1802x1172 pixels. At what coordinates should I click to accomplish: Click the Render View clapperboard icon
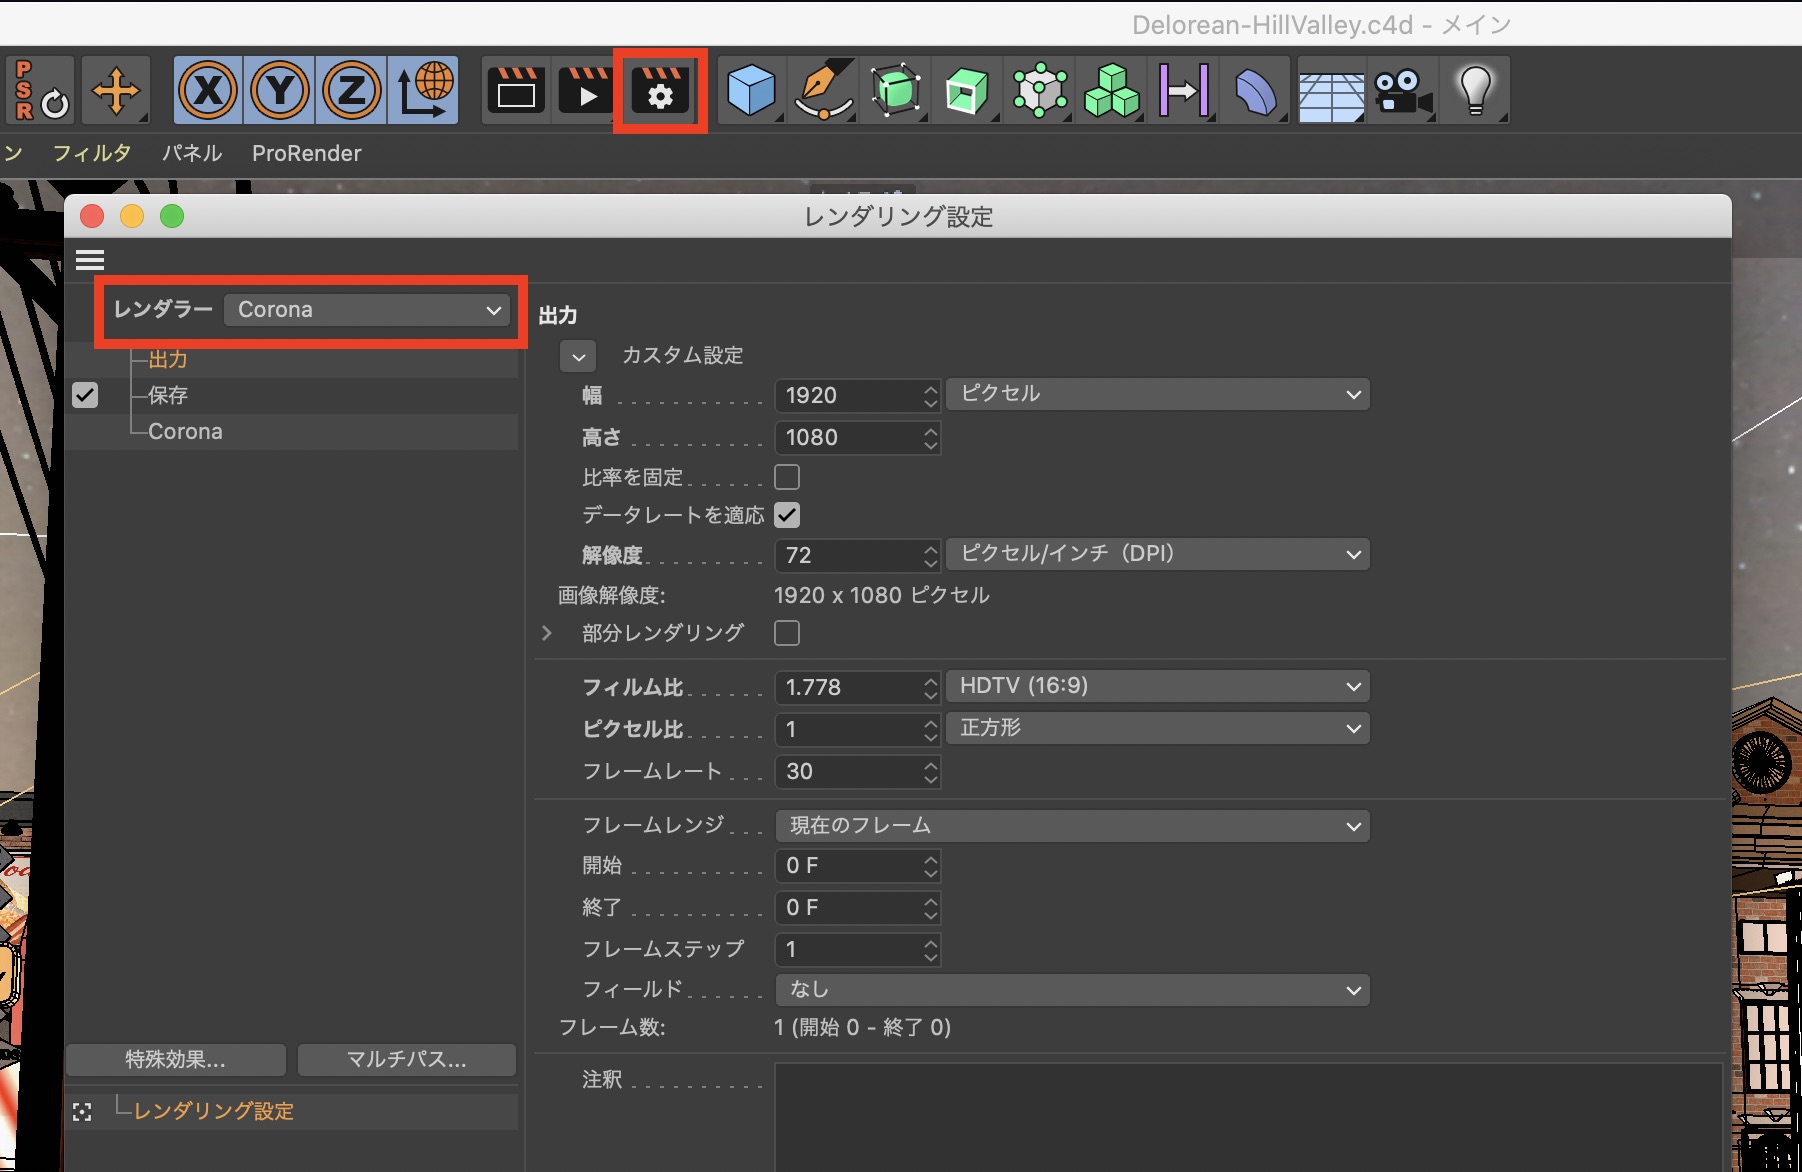(x=516, y=92)
